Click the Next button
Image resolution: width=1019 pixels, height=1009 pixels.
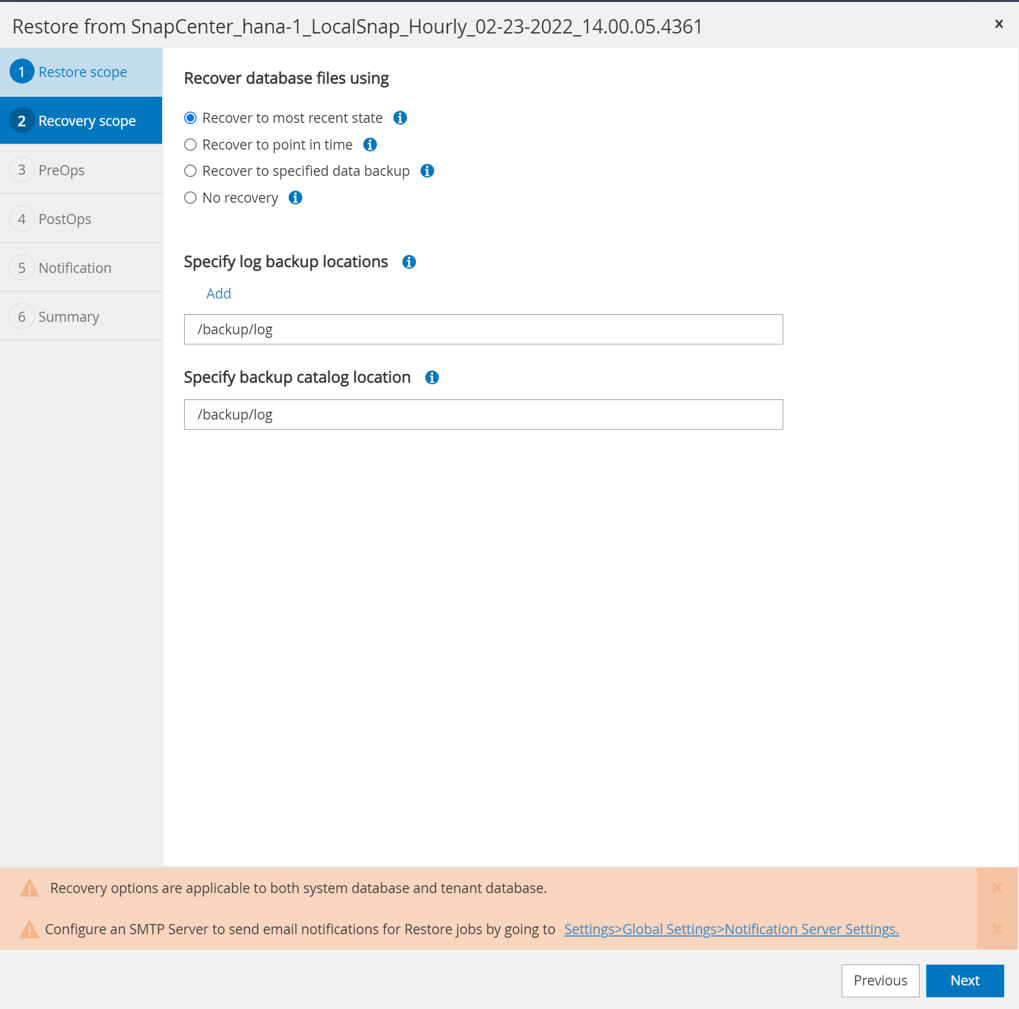(964, 981)
